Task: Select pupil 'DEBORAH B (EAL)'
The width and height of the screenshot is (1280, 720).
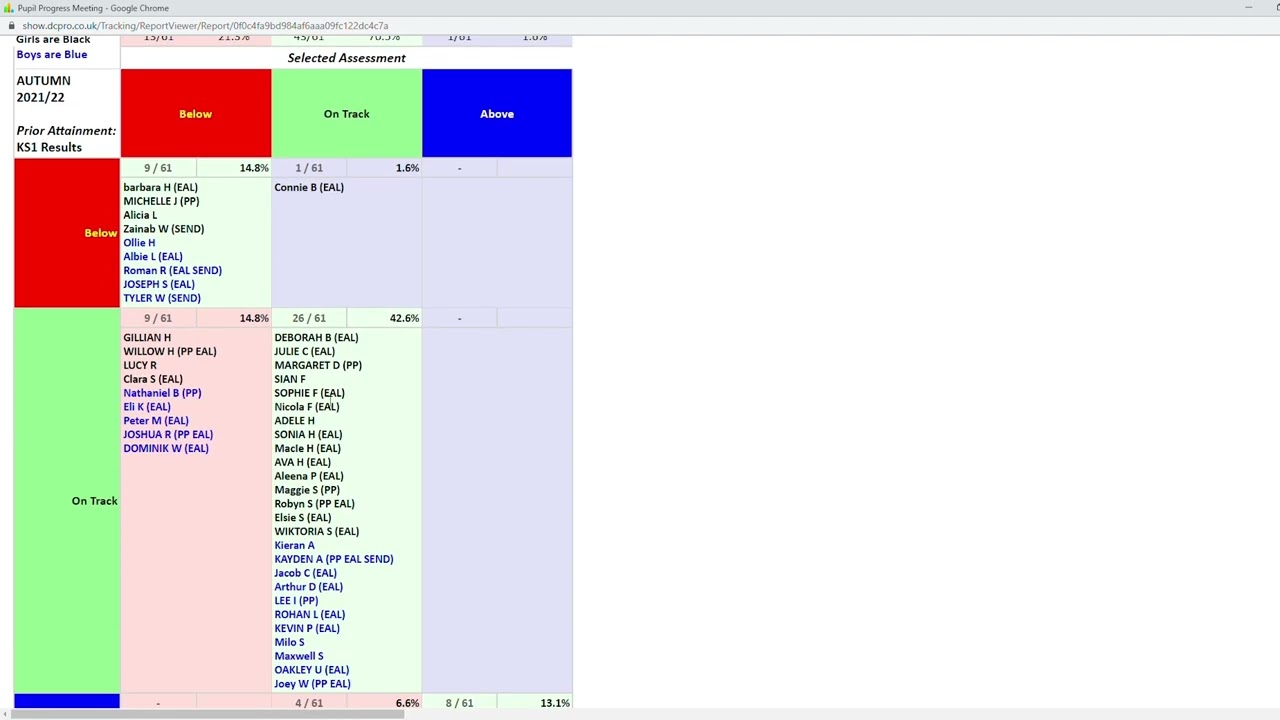Action: pyautogui.click(x=316, y=338)
